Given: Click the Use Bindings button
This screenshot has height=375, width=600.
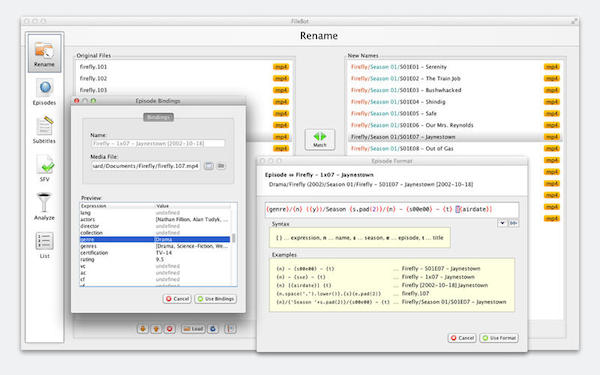Looking at the screenshot, I should tap(215, 299).
